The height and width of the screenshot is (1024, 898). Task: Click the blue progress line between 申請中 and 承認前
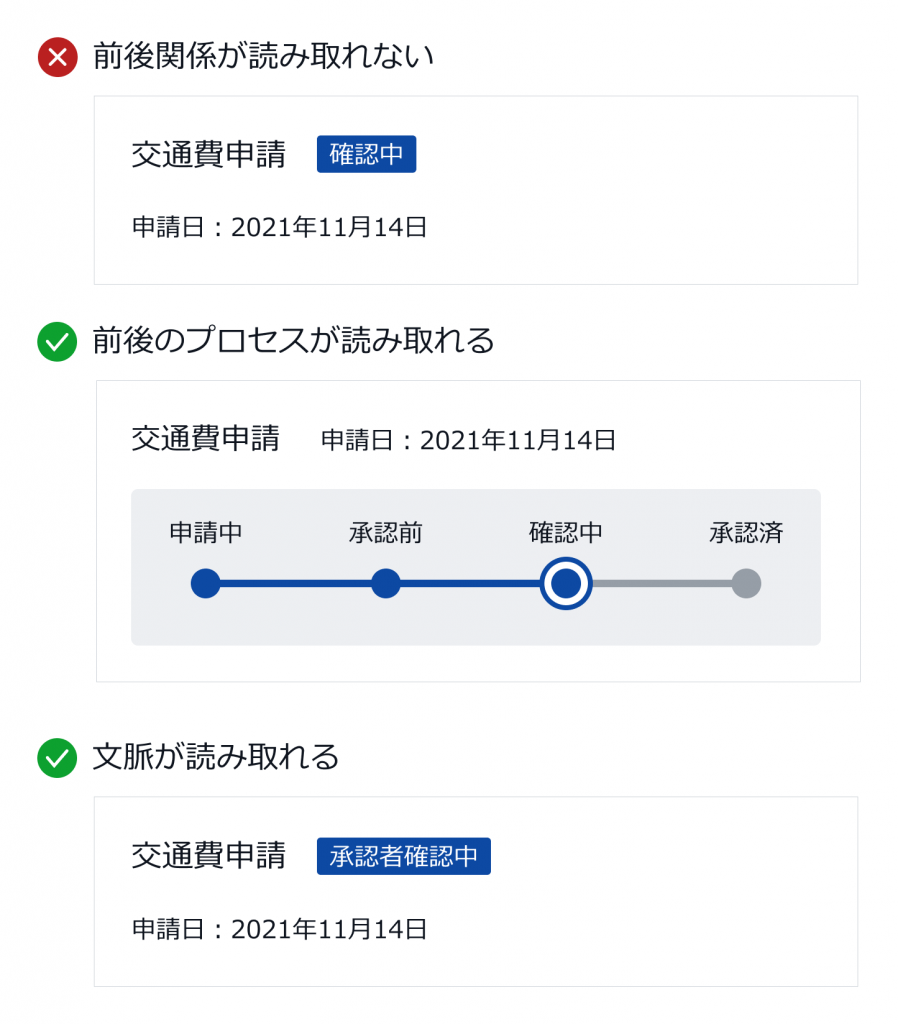pyautogui.click(x=296, y=583)
